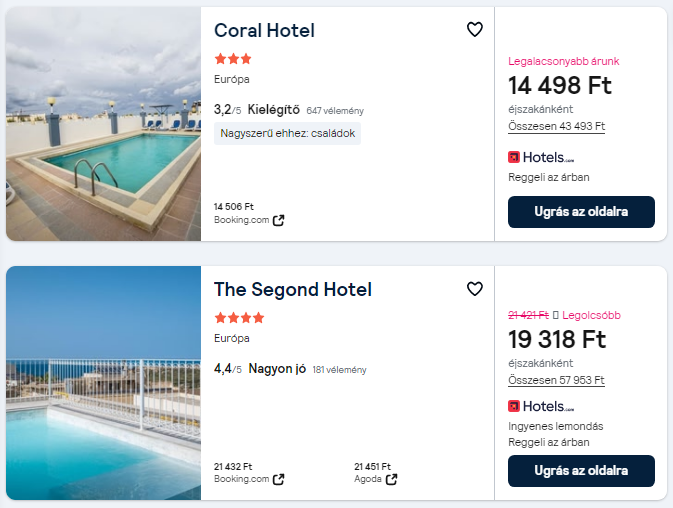Screen dimensions: 673x508
Task: View The Segond Hotel pool photo
Action: [103, 383]
